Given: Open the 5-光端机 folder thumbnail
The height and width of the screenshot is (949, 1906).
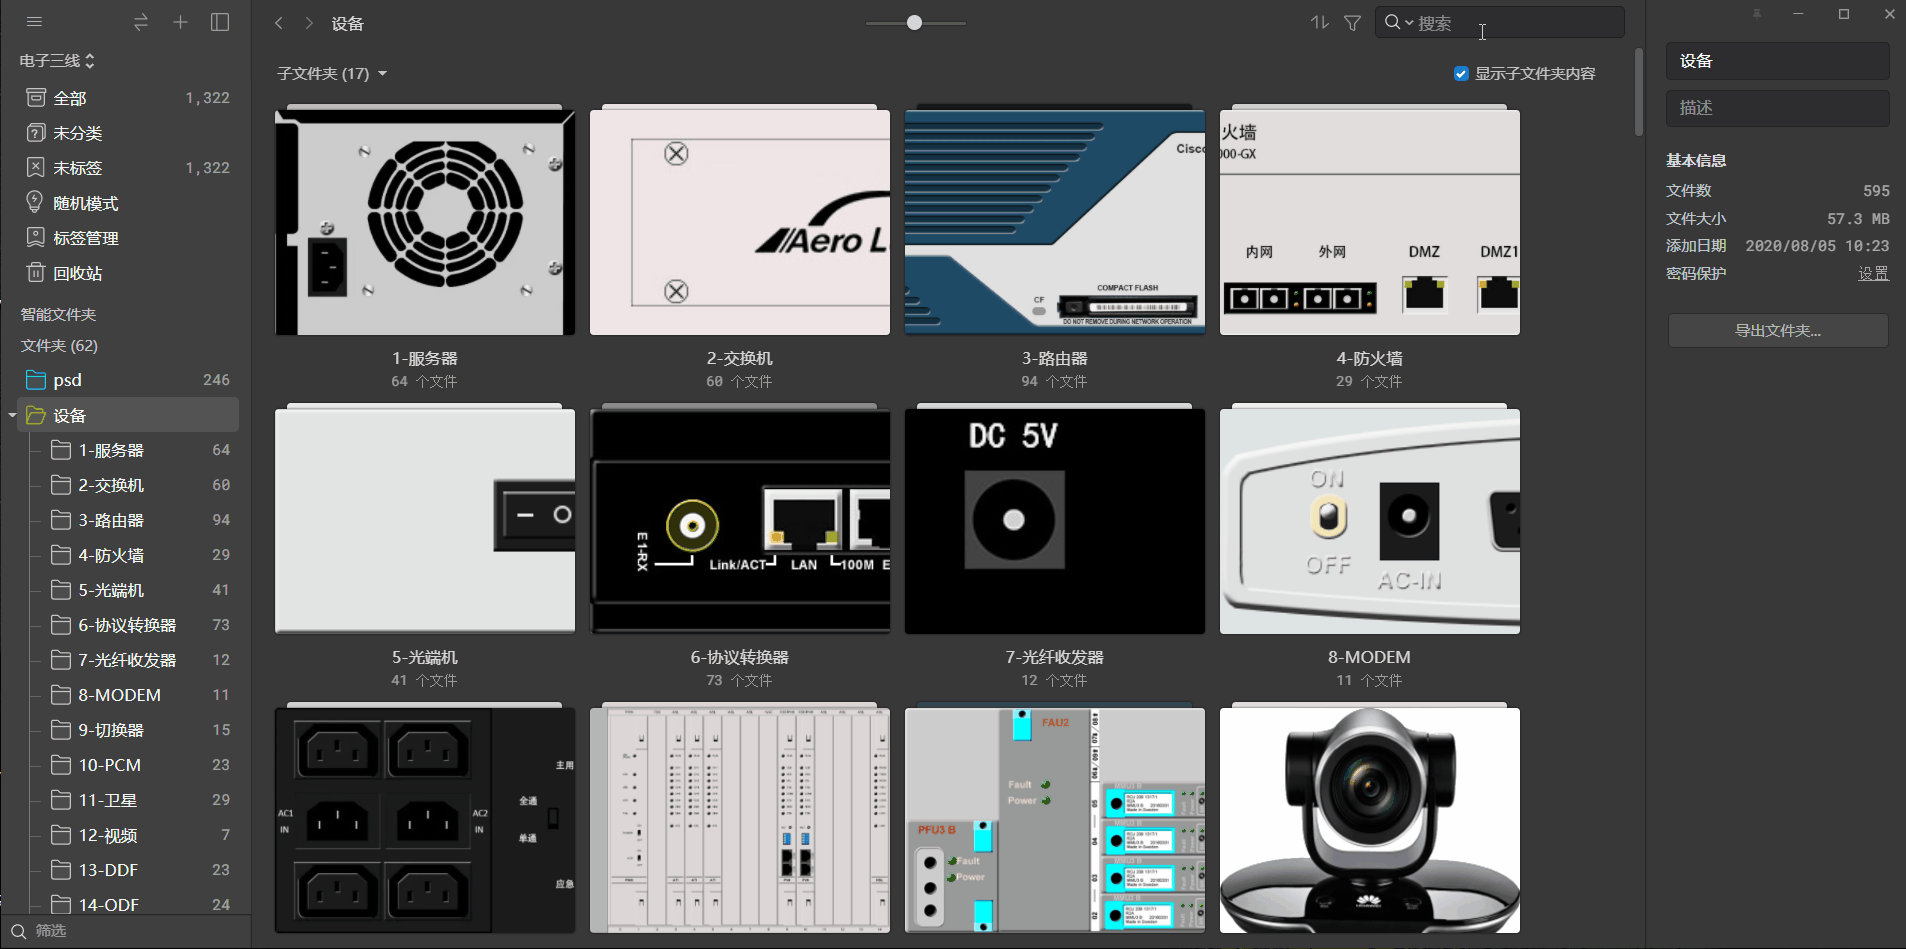Looking at the screenshot, I should pos(425,519).
